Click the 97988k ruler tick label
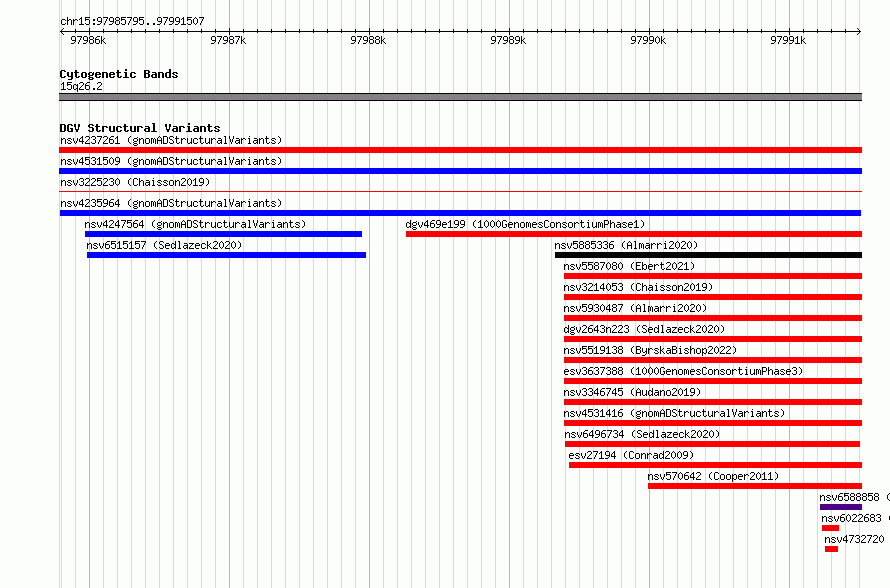This screenshot has height=588, width=890. (x=368, y=40)
